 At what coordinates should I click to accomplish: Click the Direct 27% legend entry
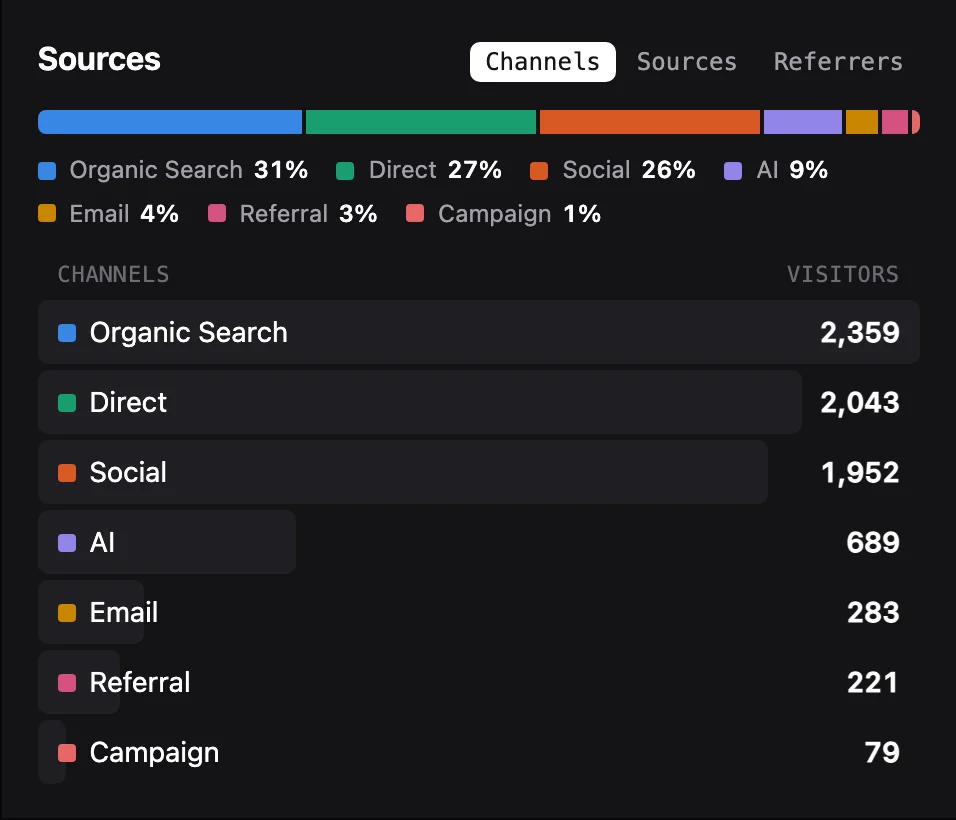(419, 170)
